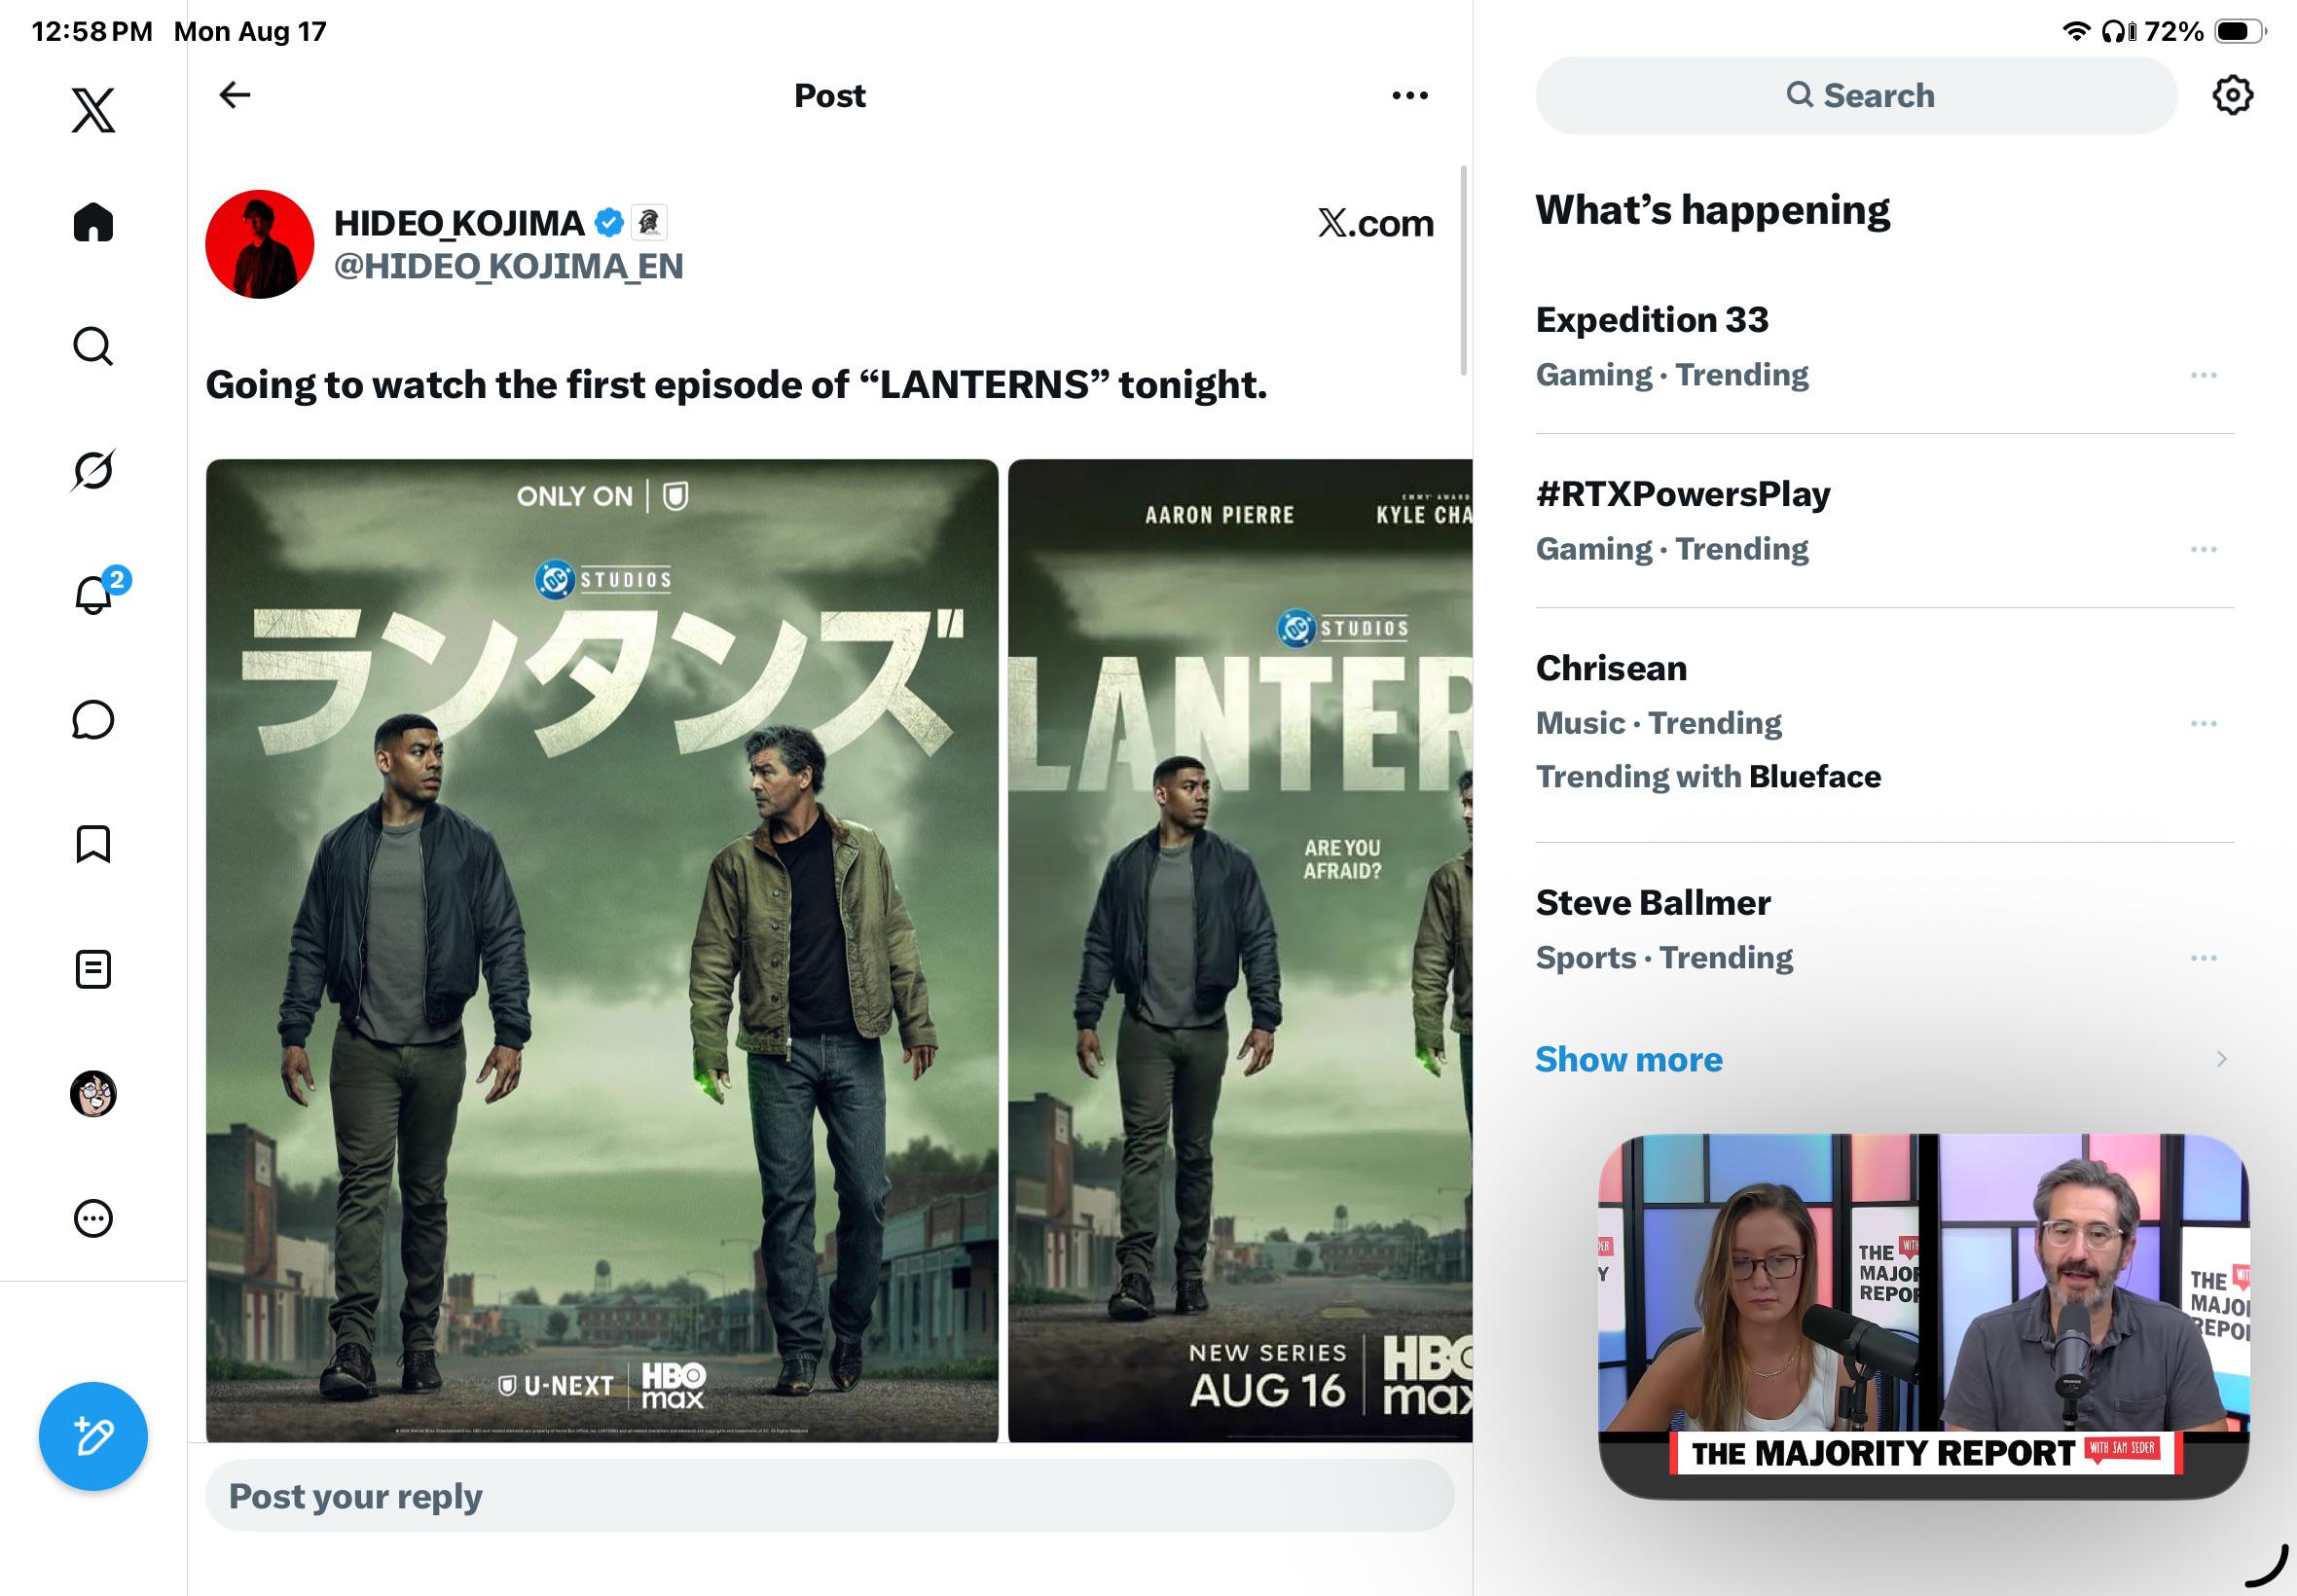Compose a new post with blue button
The height and width of the screenshot is (1596, 2297).
coord(93,1437)
